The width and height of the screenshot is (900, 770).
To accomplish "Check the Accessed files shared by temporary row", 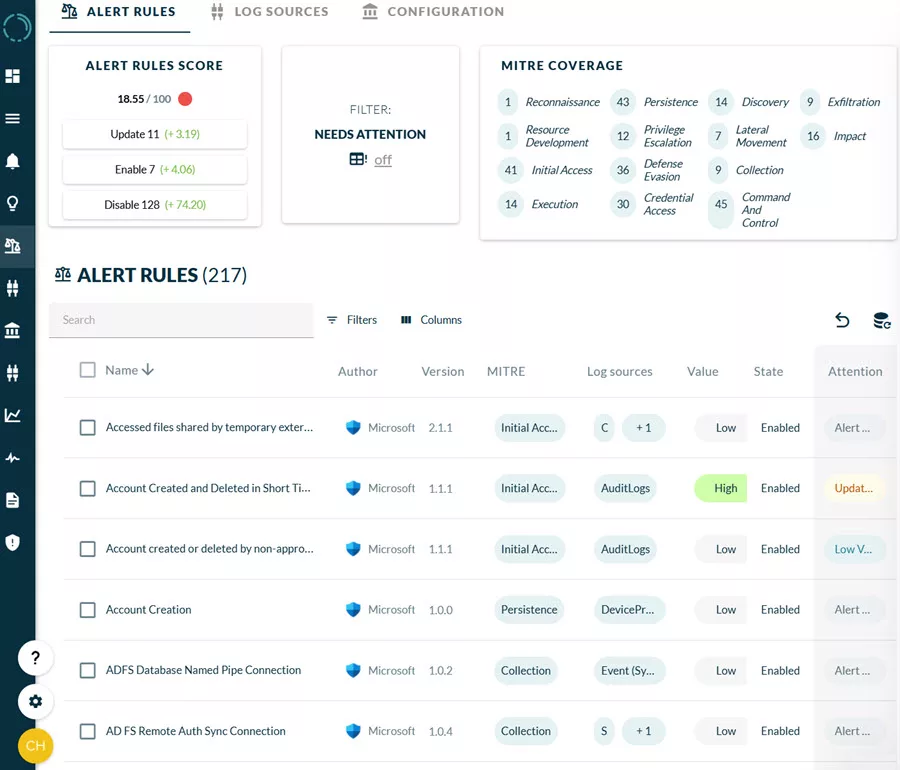I will coord(88,427).
